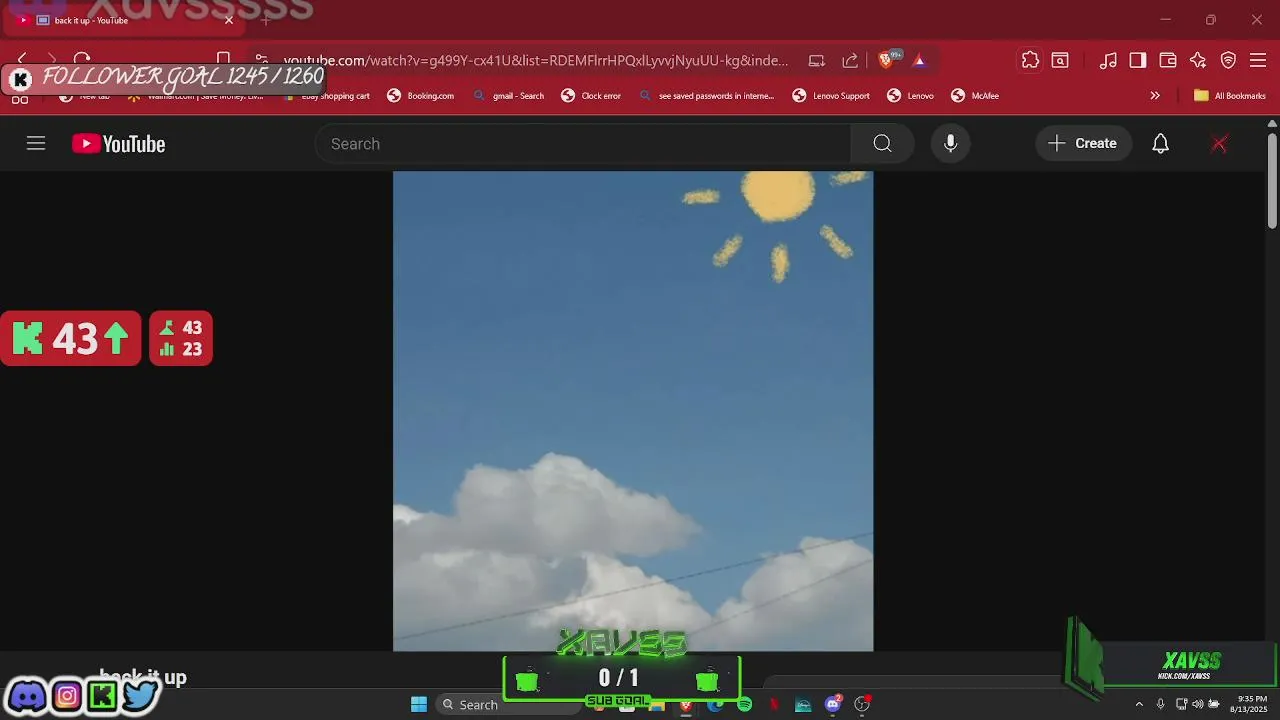Start voice search with microphone icon
This screenshot has height=720, width=1280.
point(950,144)
